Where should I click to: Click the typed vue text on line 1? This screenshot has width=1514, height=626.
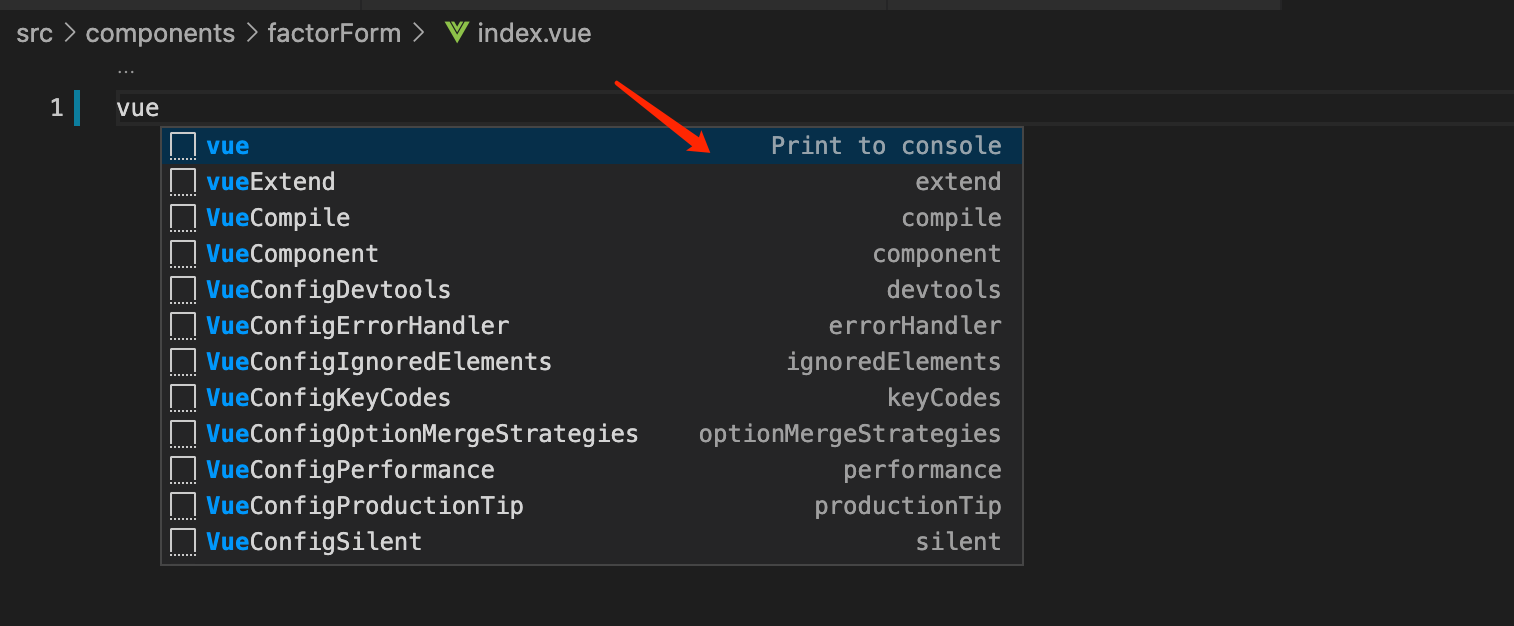[138, 108]
